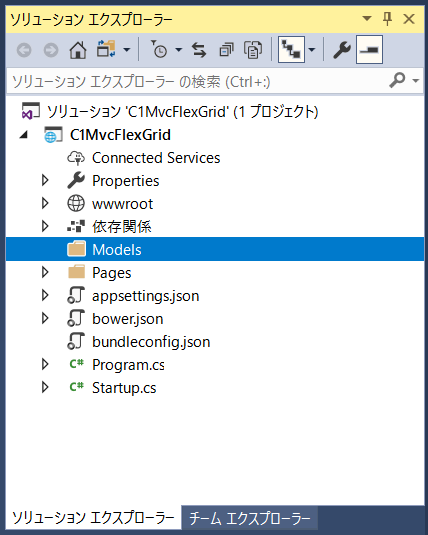428x535 pixels.
Task: Select Startup.cs file name
Action: click(x=124, y=388)
